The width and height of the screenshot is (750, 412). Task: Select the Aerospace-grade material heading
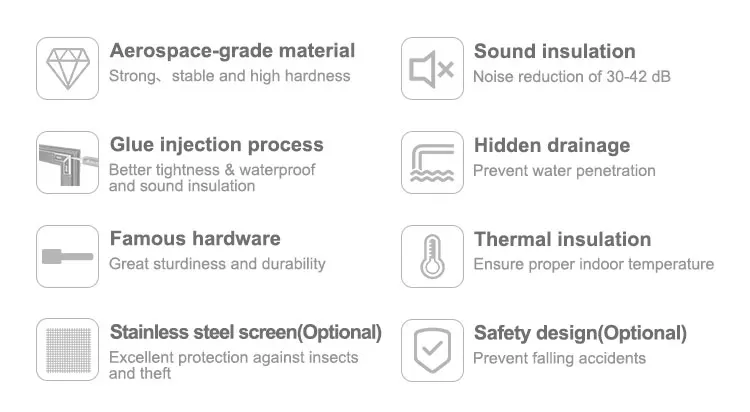pos(232,51)
